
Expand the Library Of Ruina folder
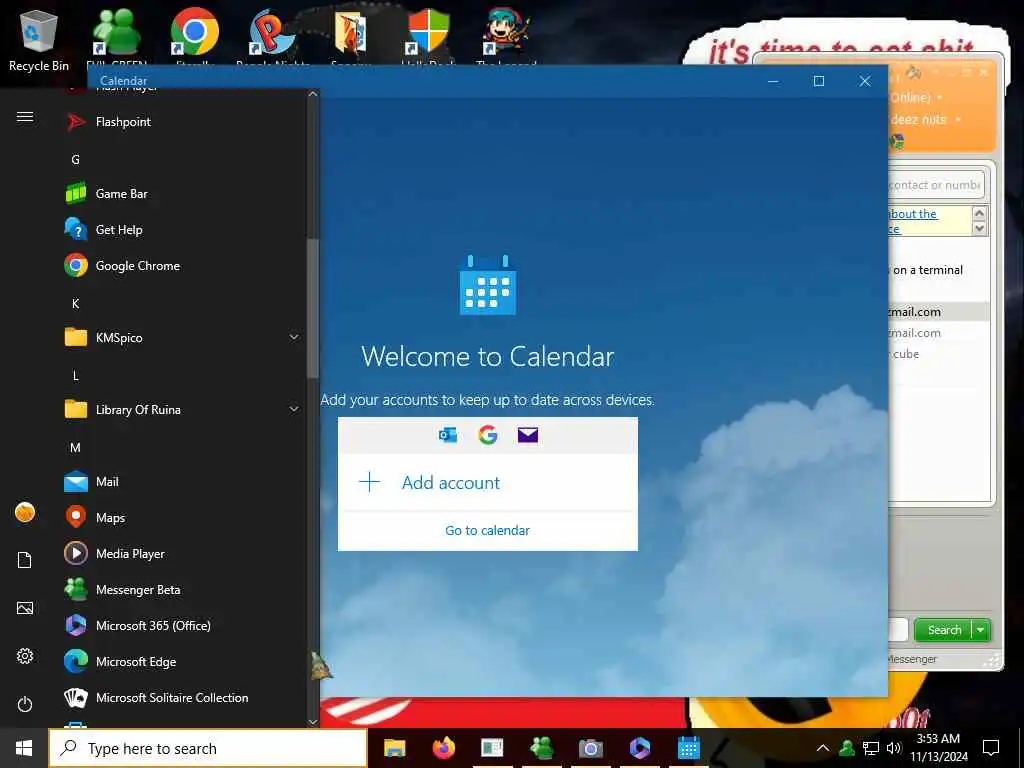click(x=294, y=409)
